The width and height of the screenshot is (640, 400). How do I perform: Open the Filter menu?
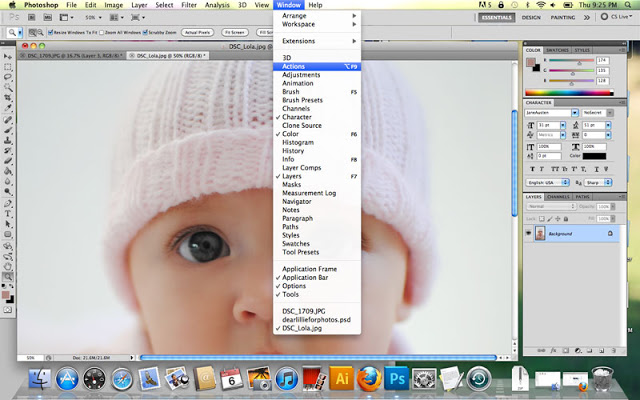[189, 5]
